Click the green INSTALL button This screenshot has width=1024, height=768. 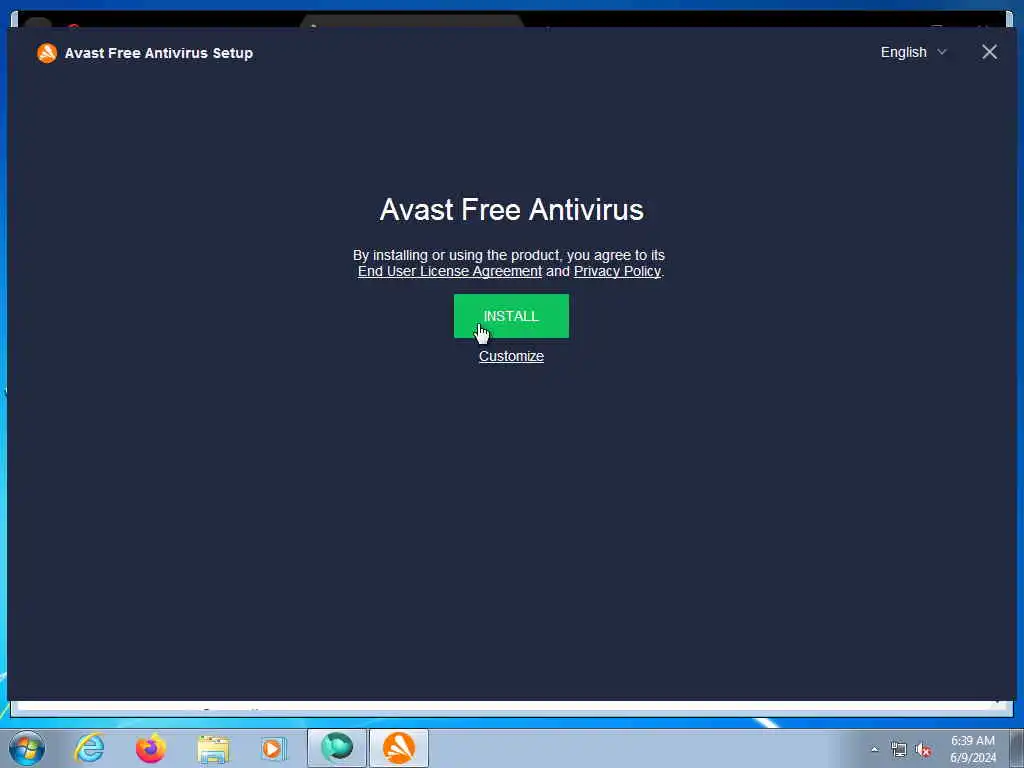tap(511, 316)
